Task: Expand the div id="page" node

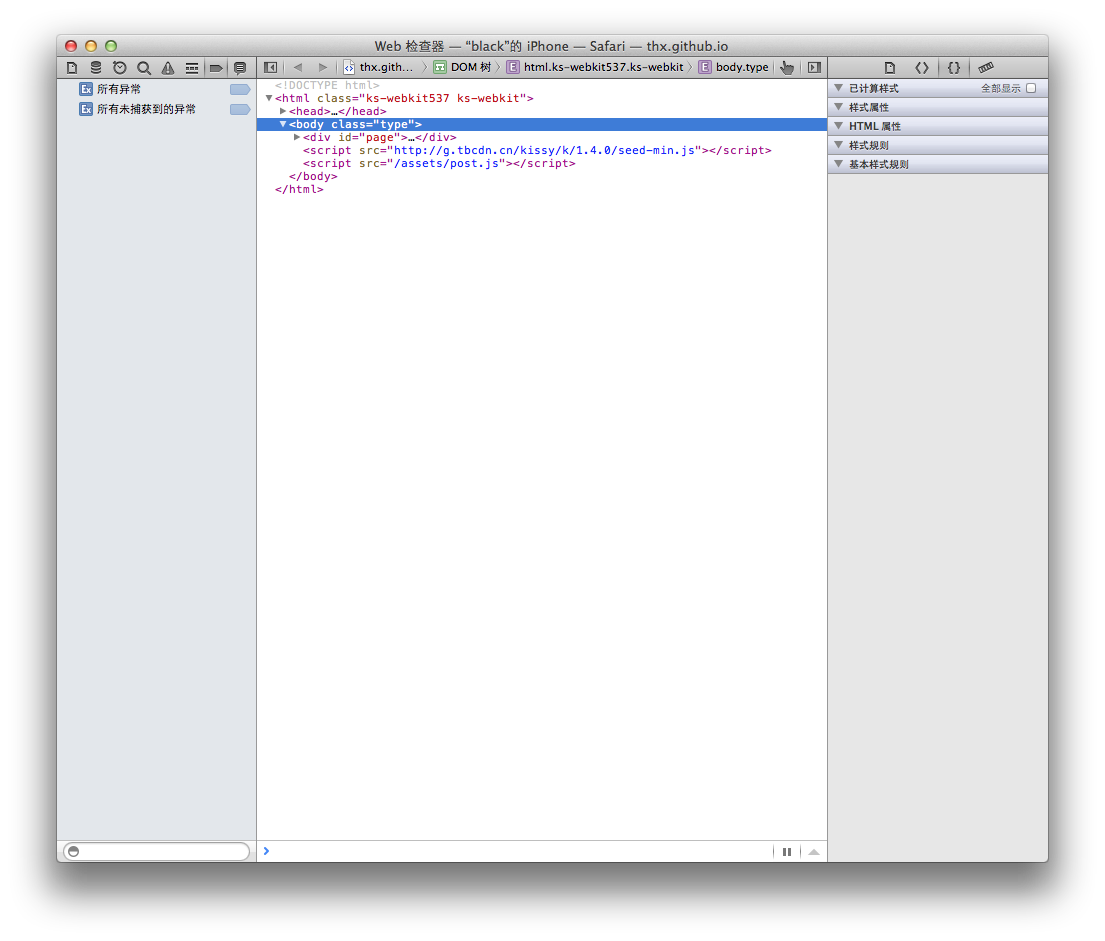Action: point(297,137)
